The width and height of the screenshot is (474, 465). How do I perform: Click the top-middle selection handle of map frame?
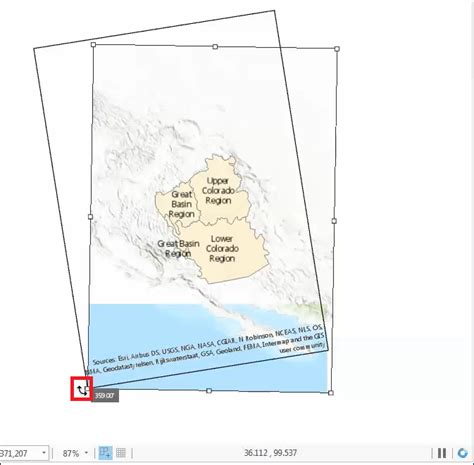[x=215, y=47]
